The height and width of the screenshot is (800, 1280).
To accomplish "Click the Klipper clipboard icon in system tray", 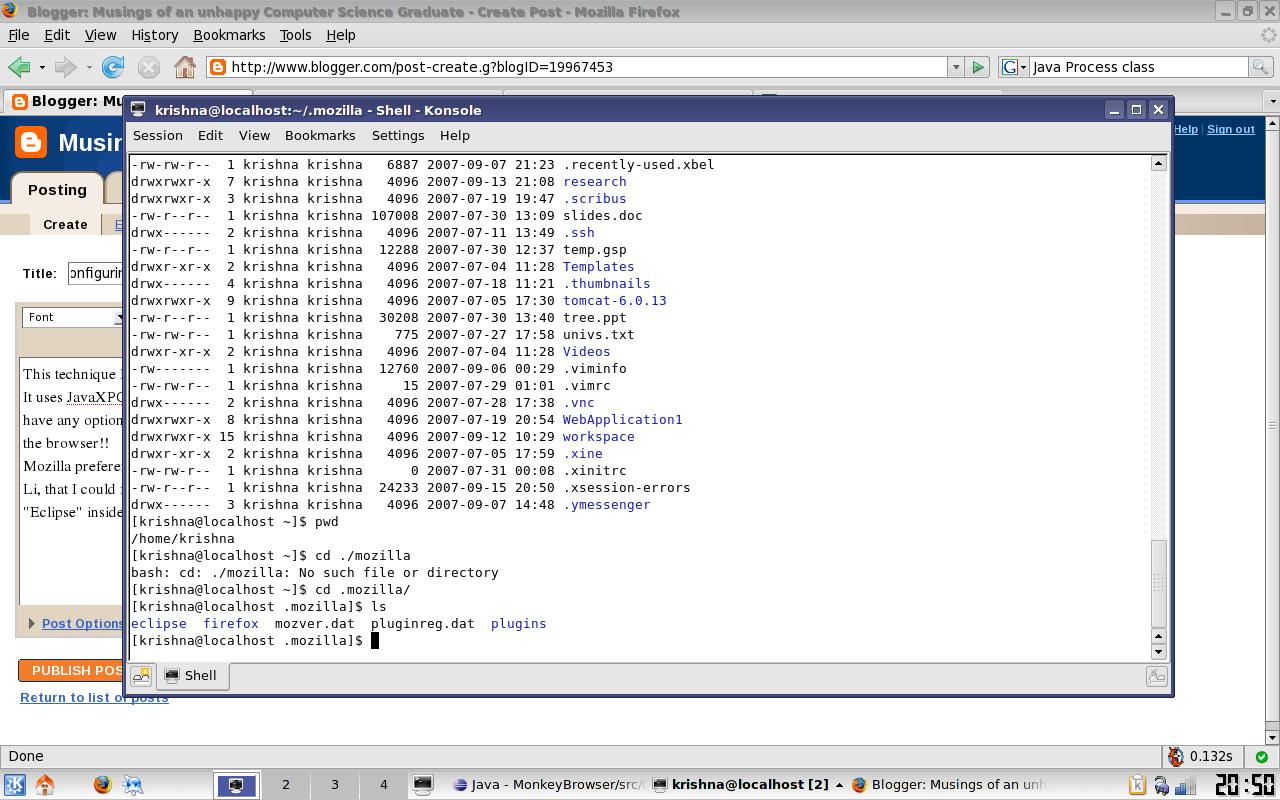I will tap(1137, 785).
